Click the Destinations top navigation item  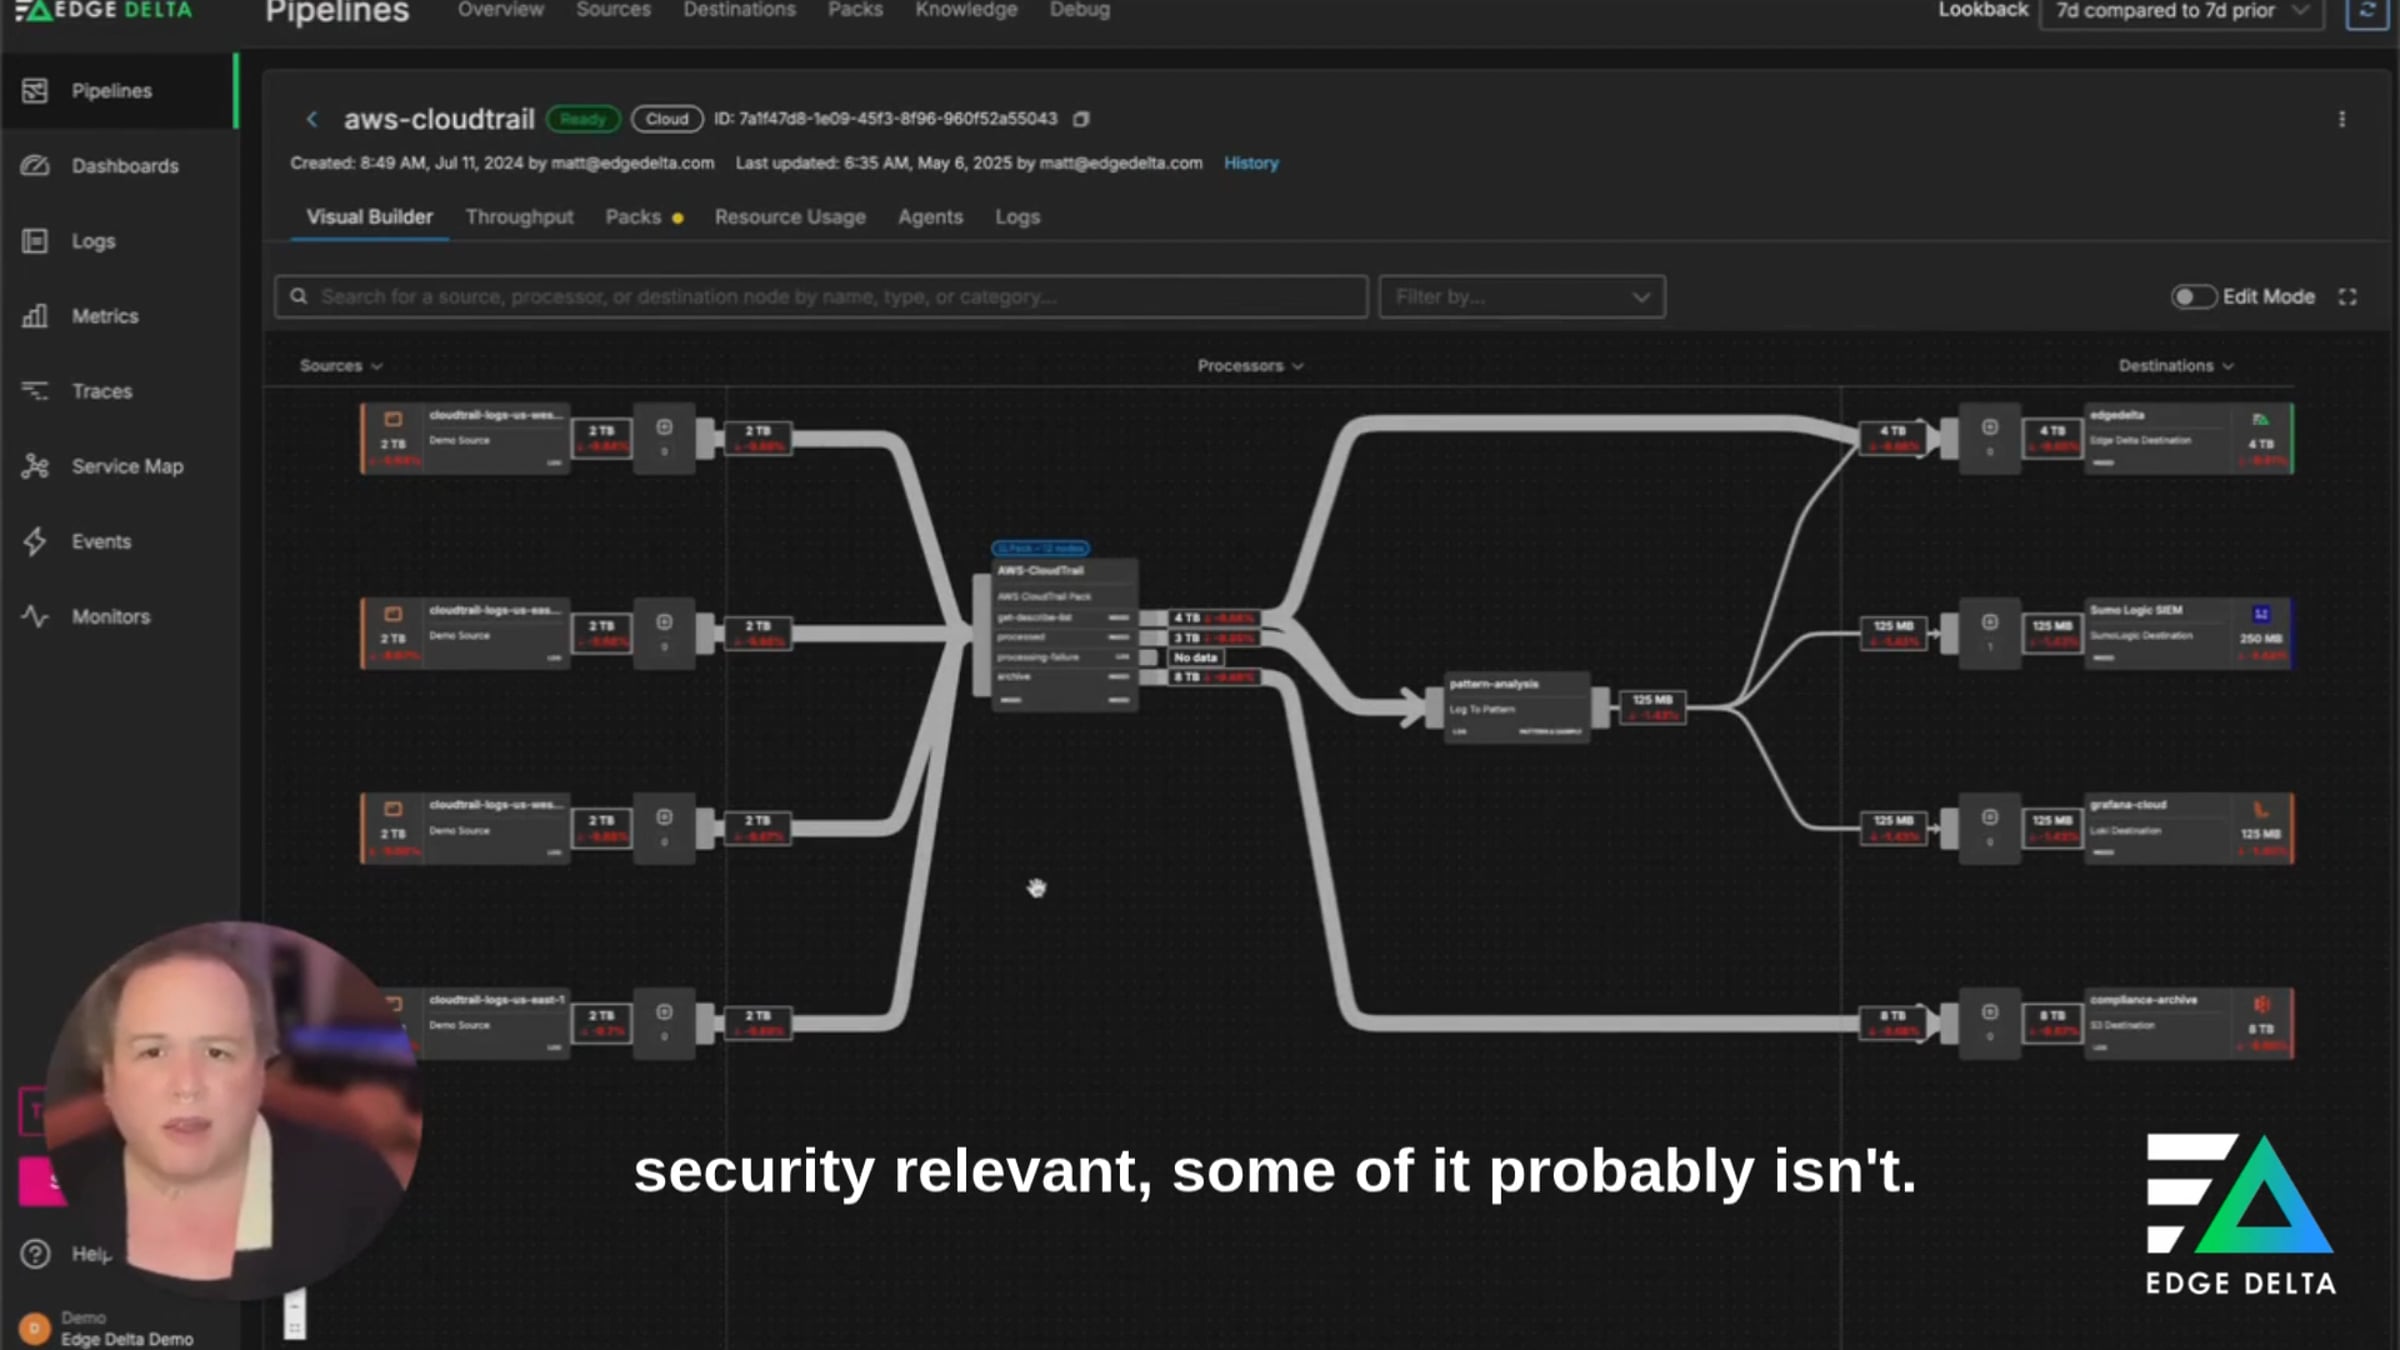click(x=739, y=10)
